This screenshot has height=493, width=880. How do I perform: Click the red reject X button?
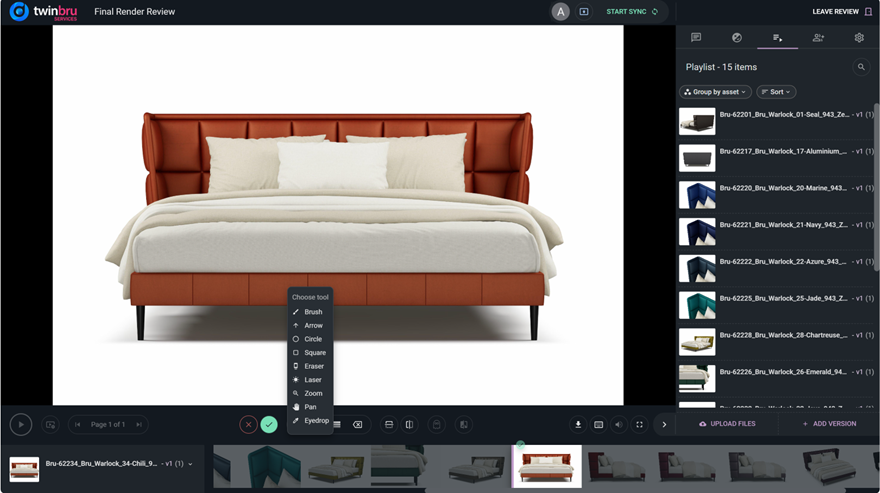tap(248, 424)
